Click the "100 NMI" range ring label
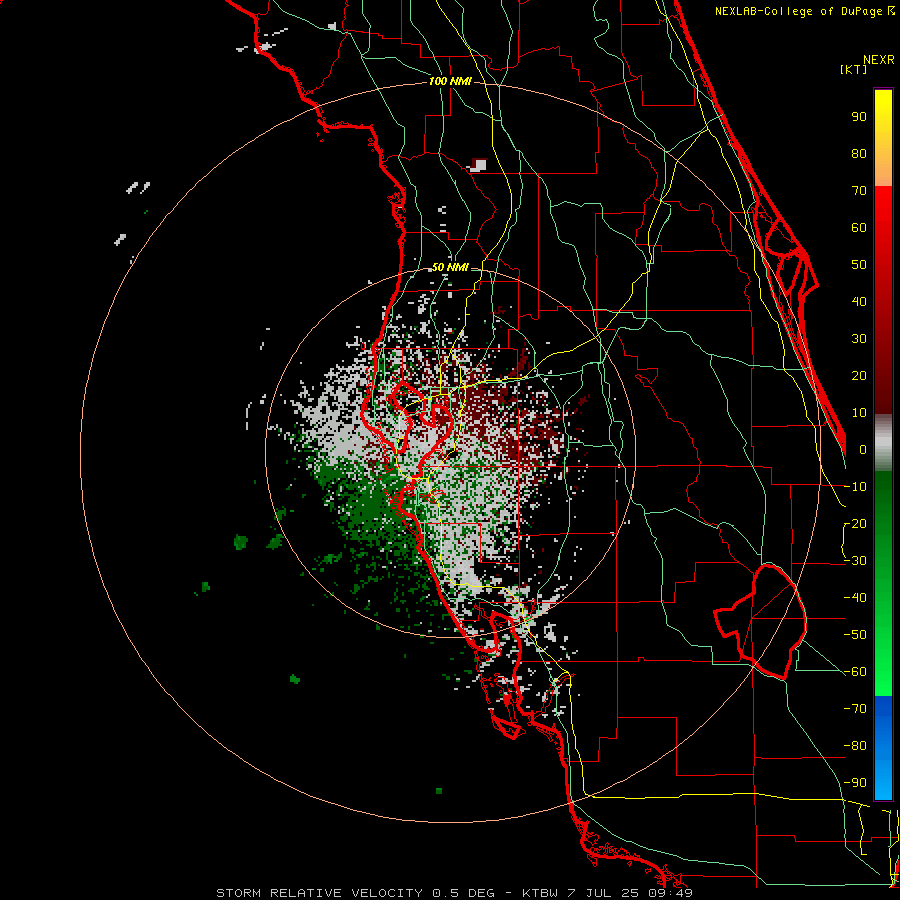The image size is (900, 900). point(450,82)
